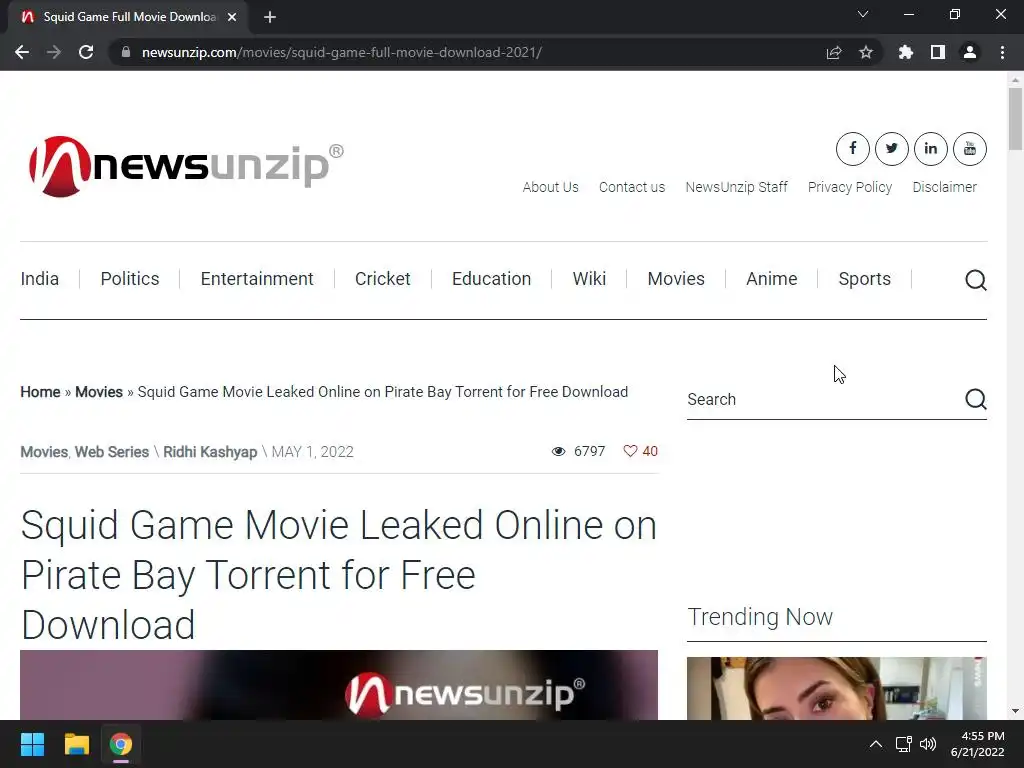
Task: Select the Movies item in the navigation bar
Action: click(676, 279)
